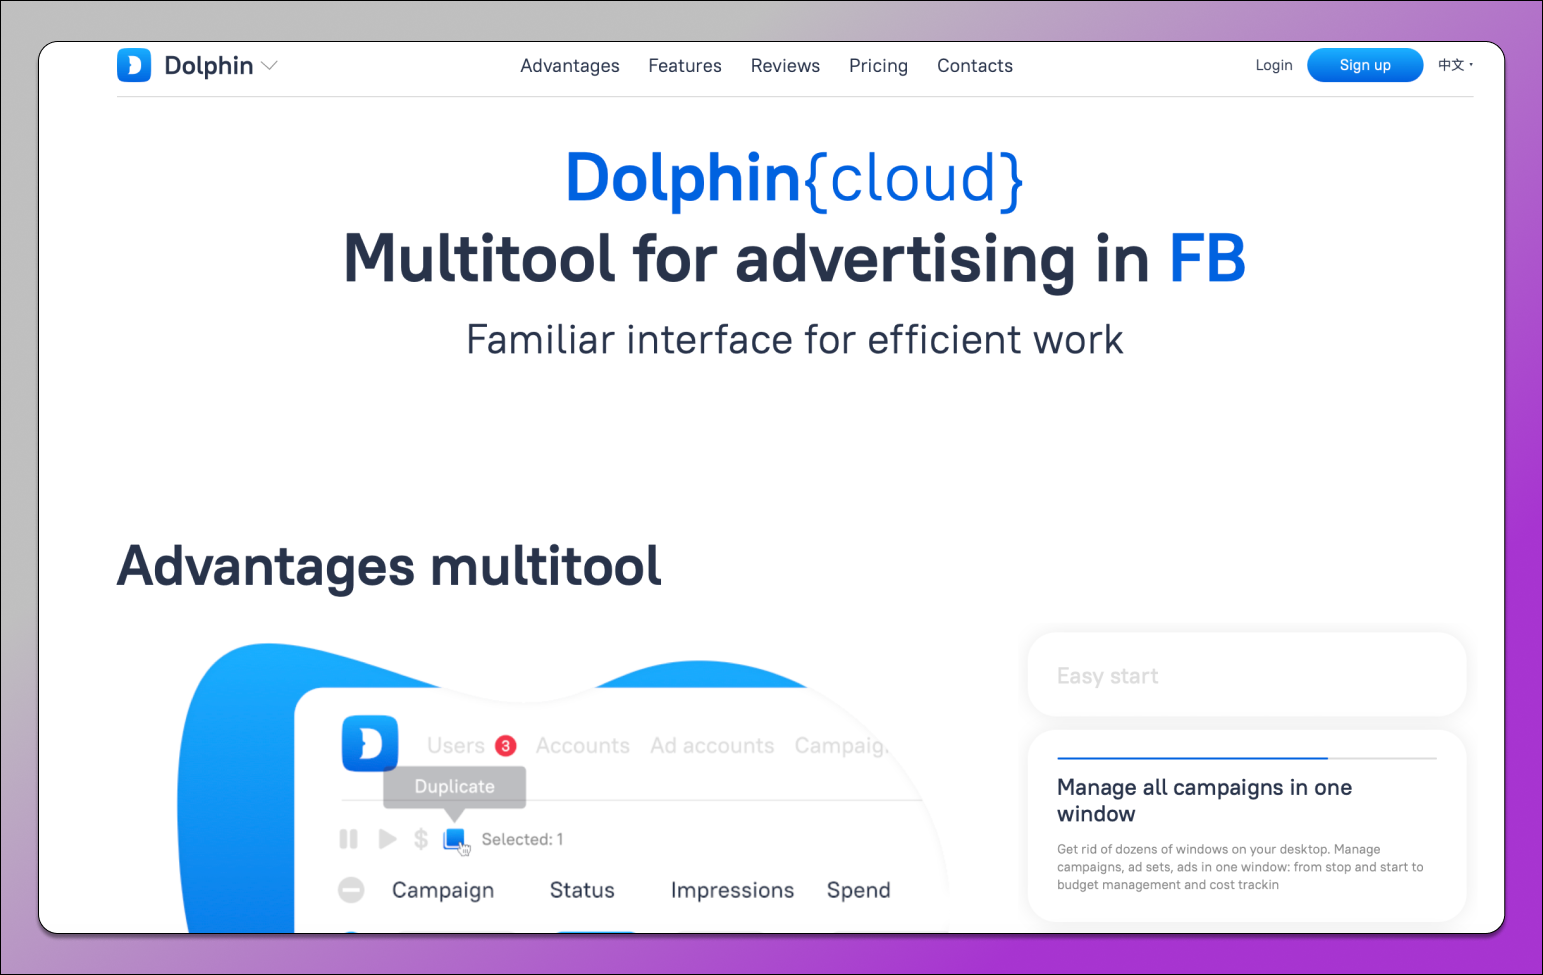Toggle the select-all minus checkbox beside Campaign
Viewport: 1543px width, 975px height.
pos(351,890)
